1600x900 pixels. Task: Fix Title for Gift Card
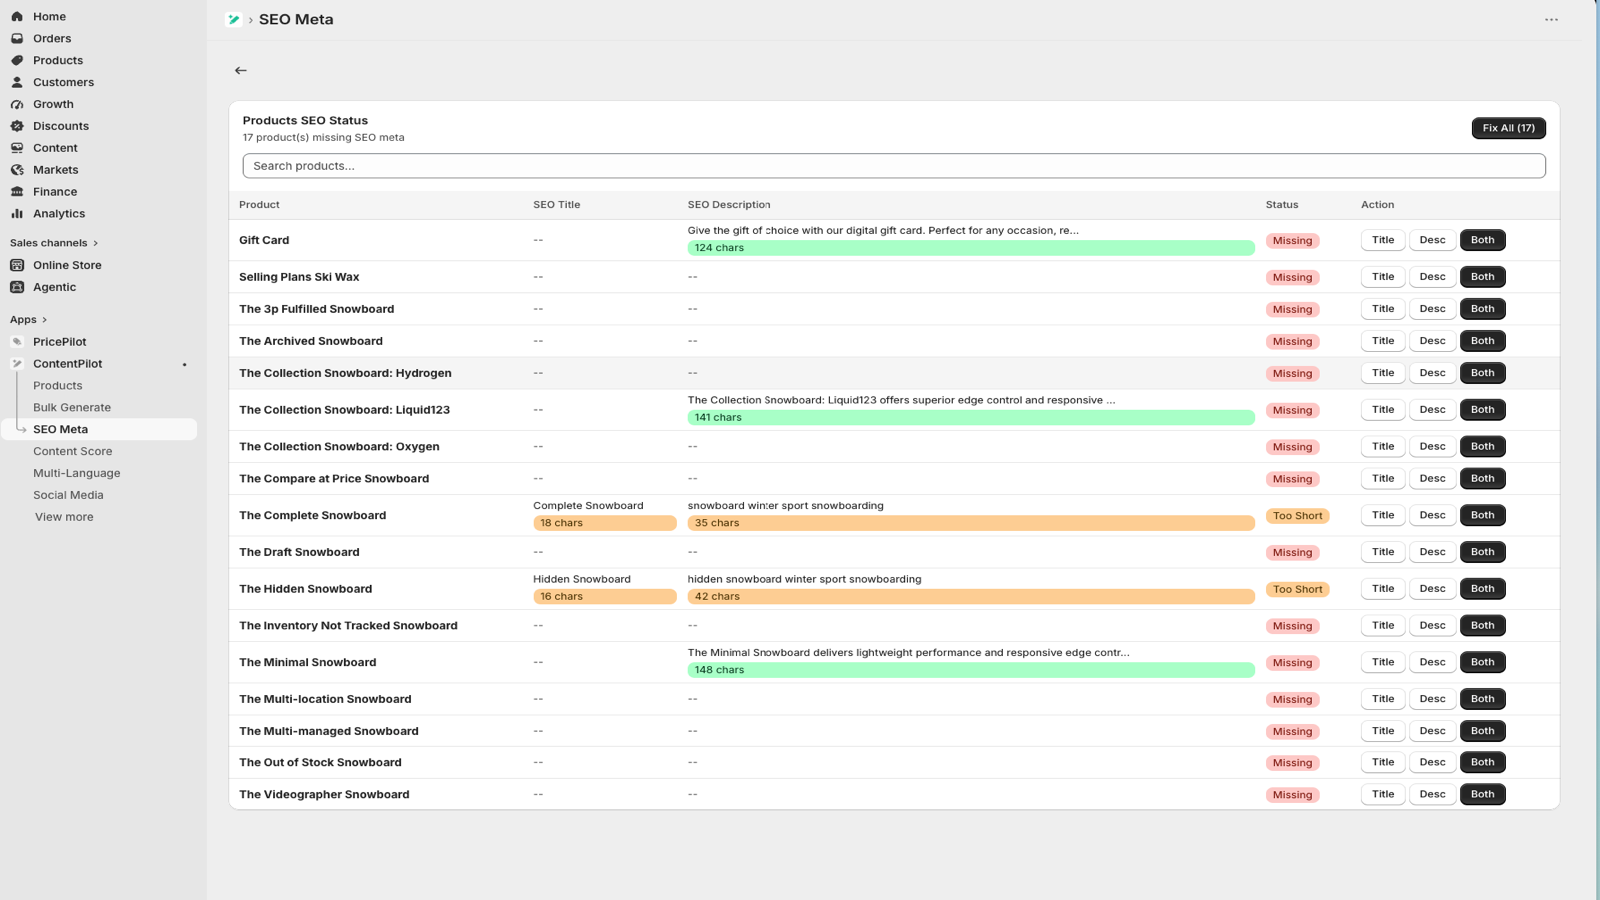(1383, 240)
